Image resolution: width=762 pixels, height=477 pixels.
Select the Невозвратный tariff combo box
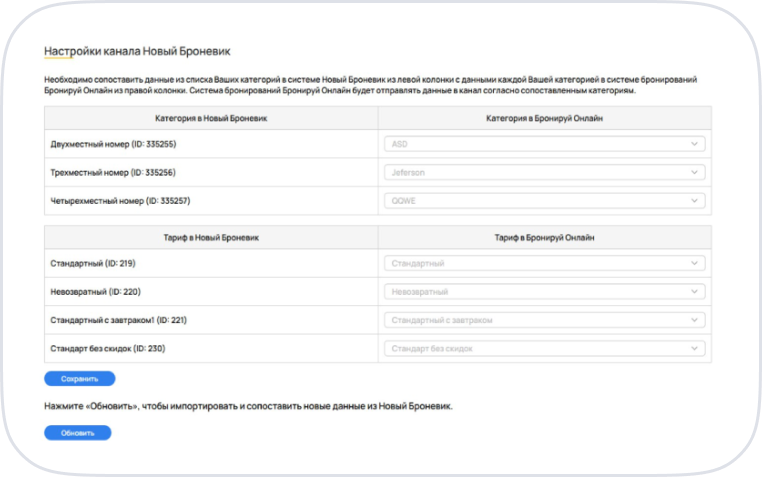coord(544,291)
